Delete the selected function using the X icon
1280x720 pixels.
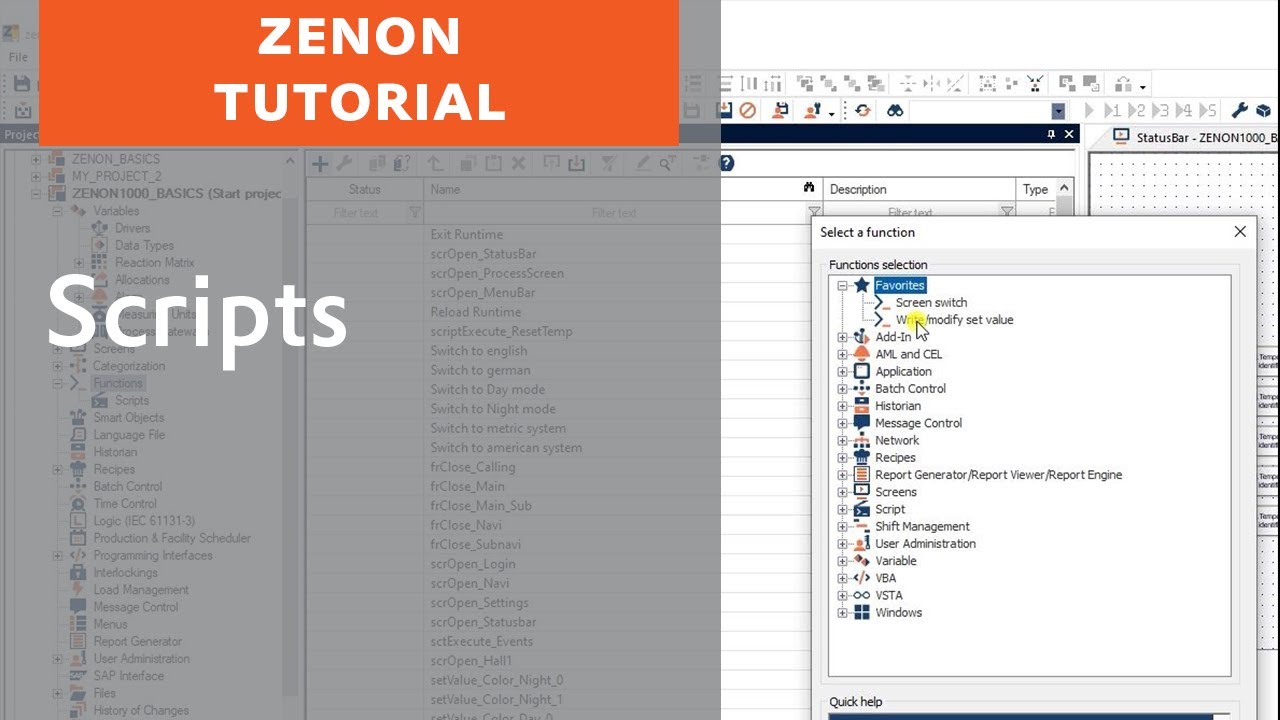(x=518, y=164)
